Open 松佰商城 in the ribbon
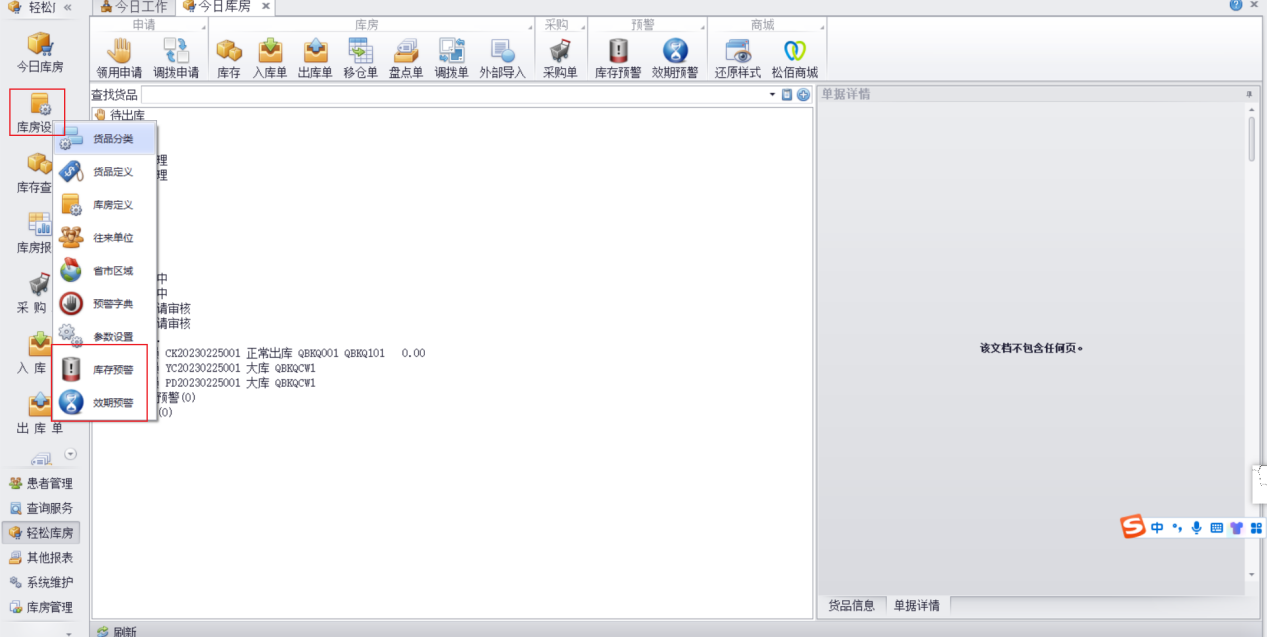1267x637 pixels. click(795, 58)
